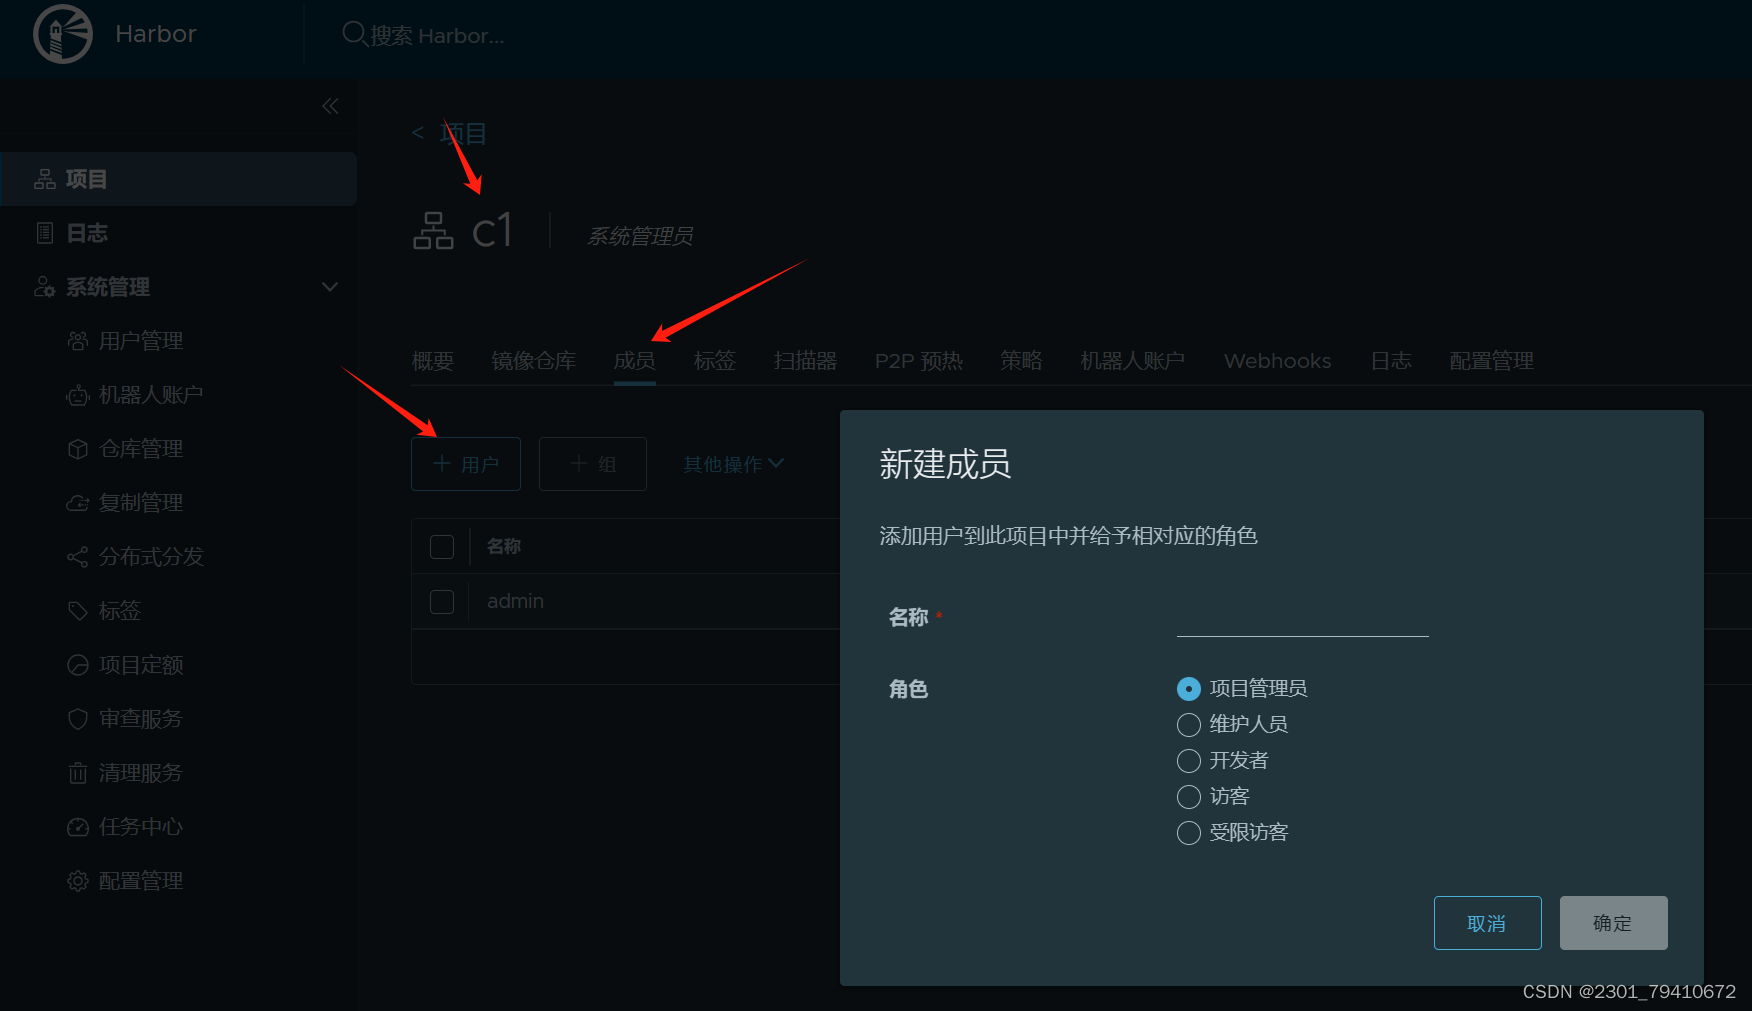Click the Harbor title text
Screen dimensions: 1752x1011
(156, 34)
